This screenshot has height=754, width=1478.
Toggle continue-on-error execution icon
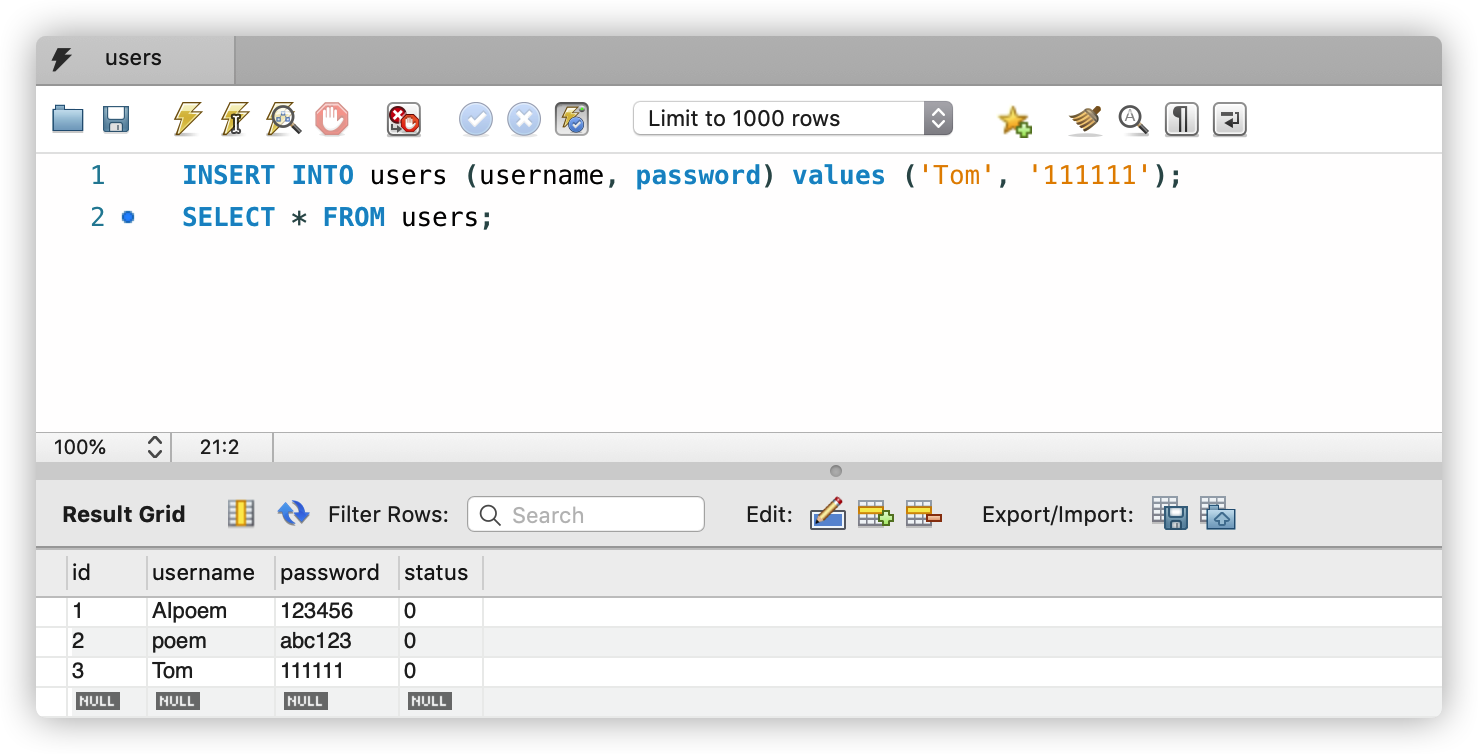click(404, 119)
